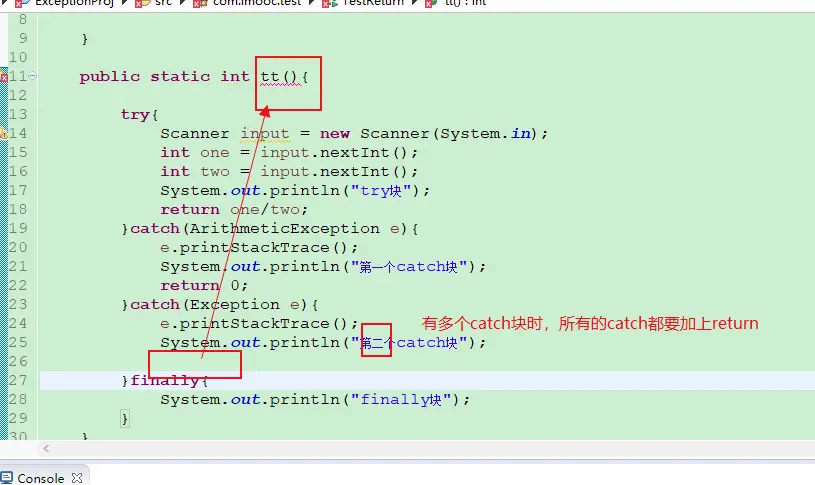The image size is (815, 485).
Task: Click line number 9 in the gutter
Action: [x=23, y=38]
